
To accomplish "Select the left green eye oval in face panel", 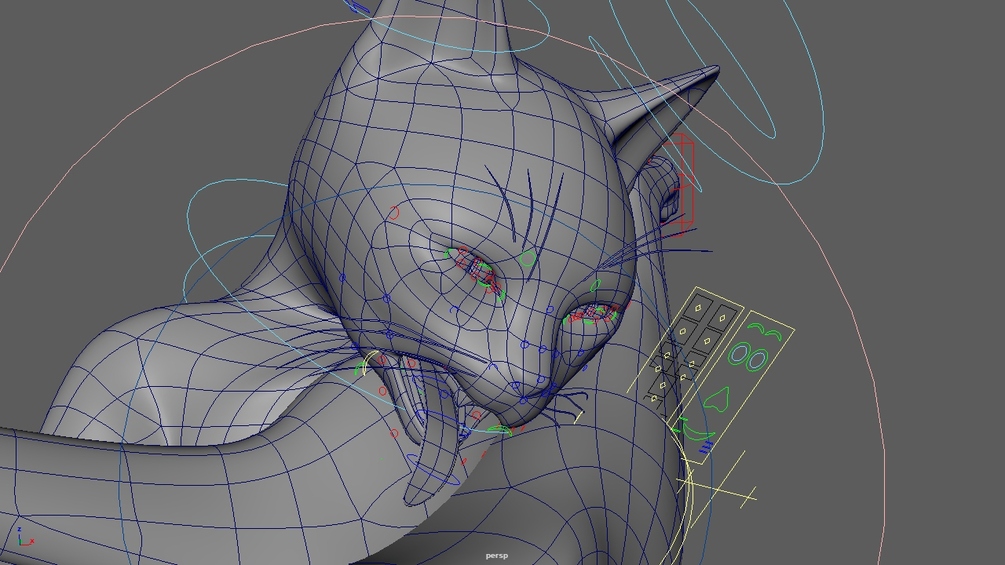I will pos(740,354).
